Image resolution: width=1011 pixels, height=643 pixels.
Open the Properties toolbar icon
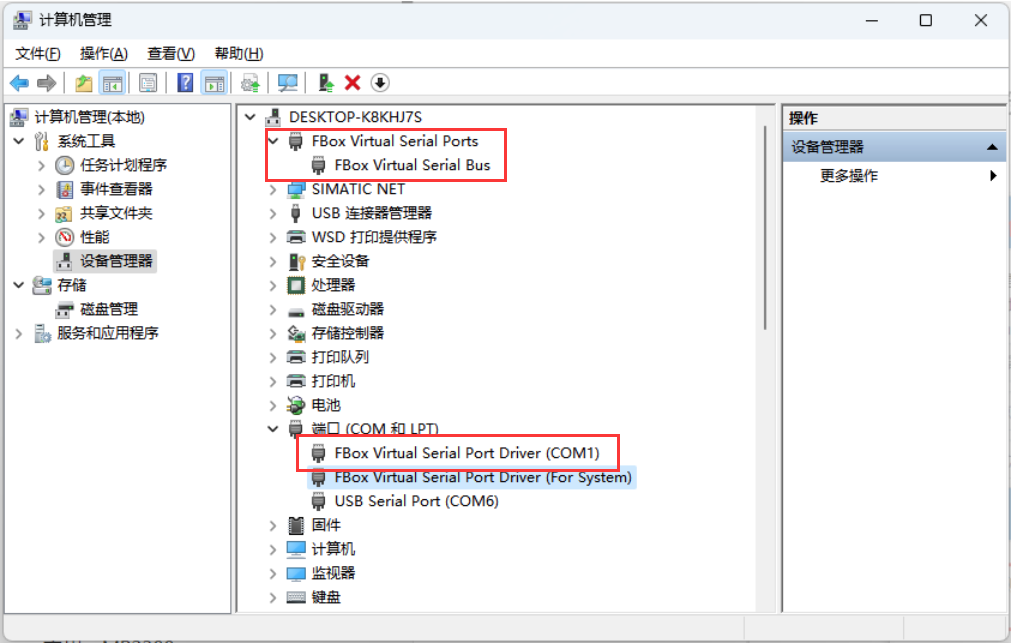(x=148, y=83)
